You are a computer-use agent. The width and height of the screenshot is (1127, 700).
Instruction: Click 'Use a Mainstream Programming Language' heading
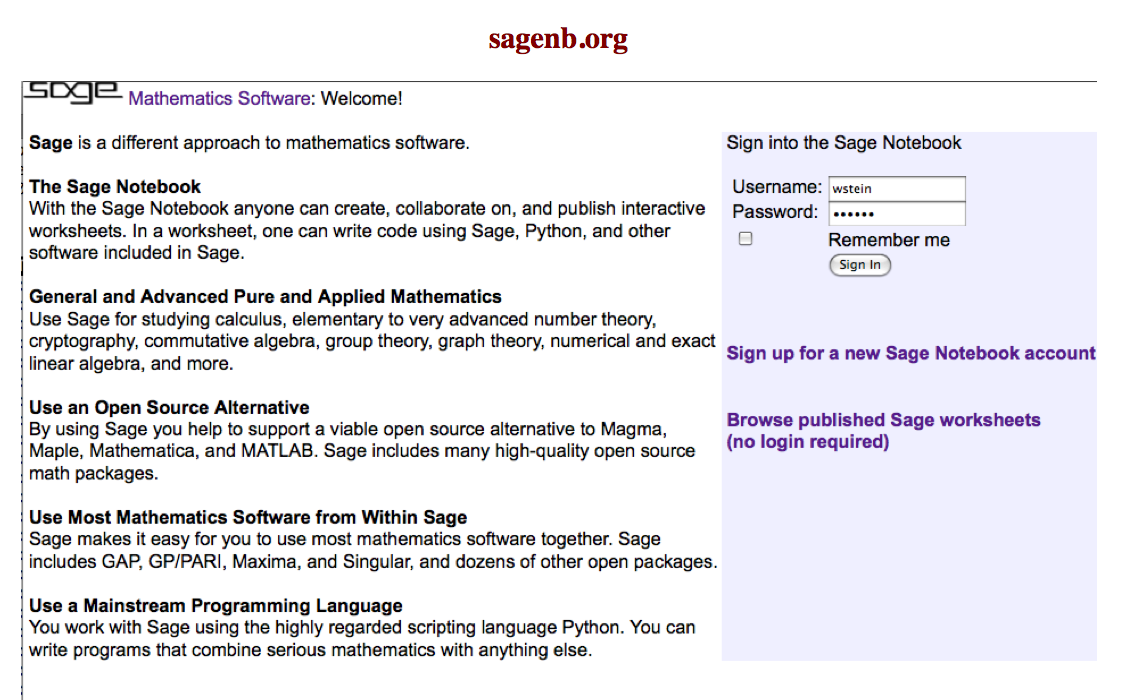click(x=216, y=606)
